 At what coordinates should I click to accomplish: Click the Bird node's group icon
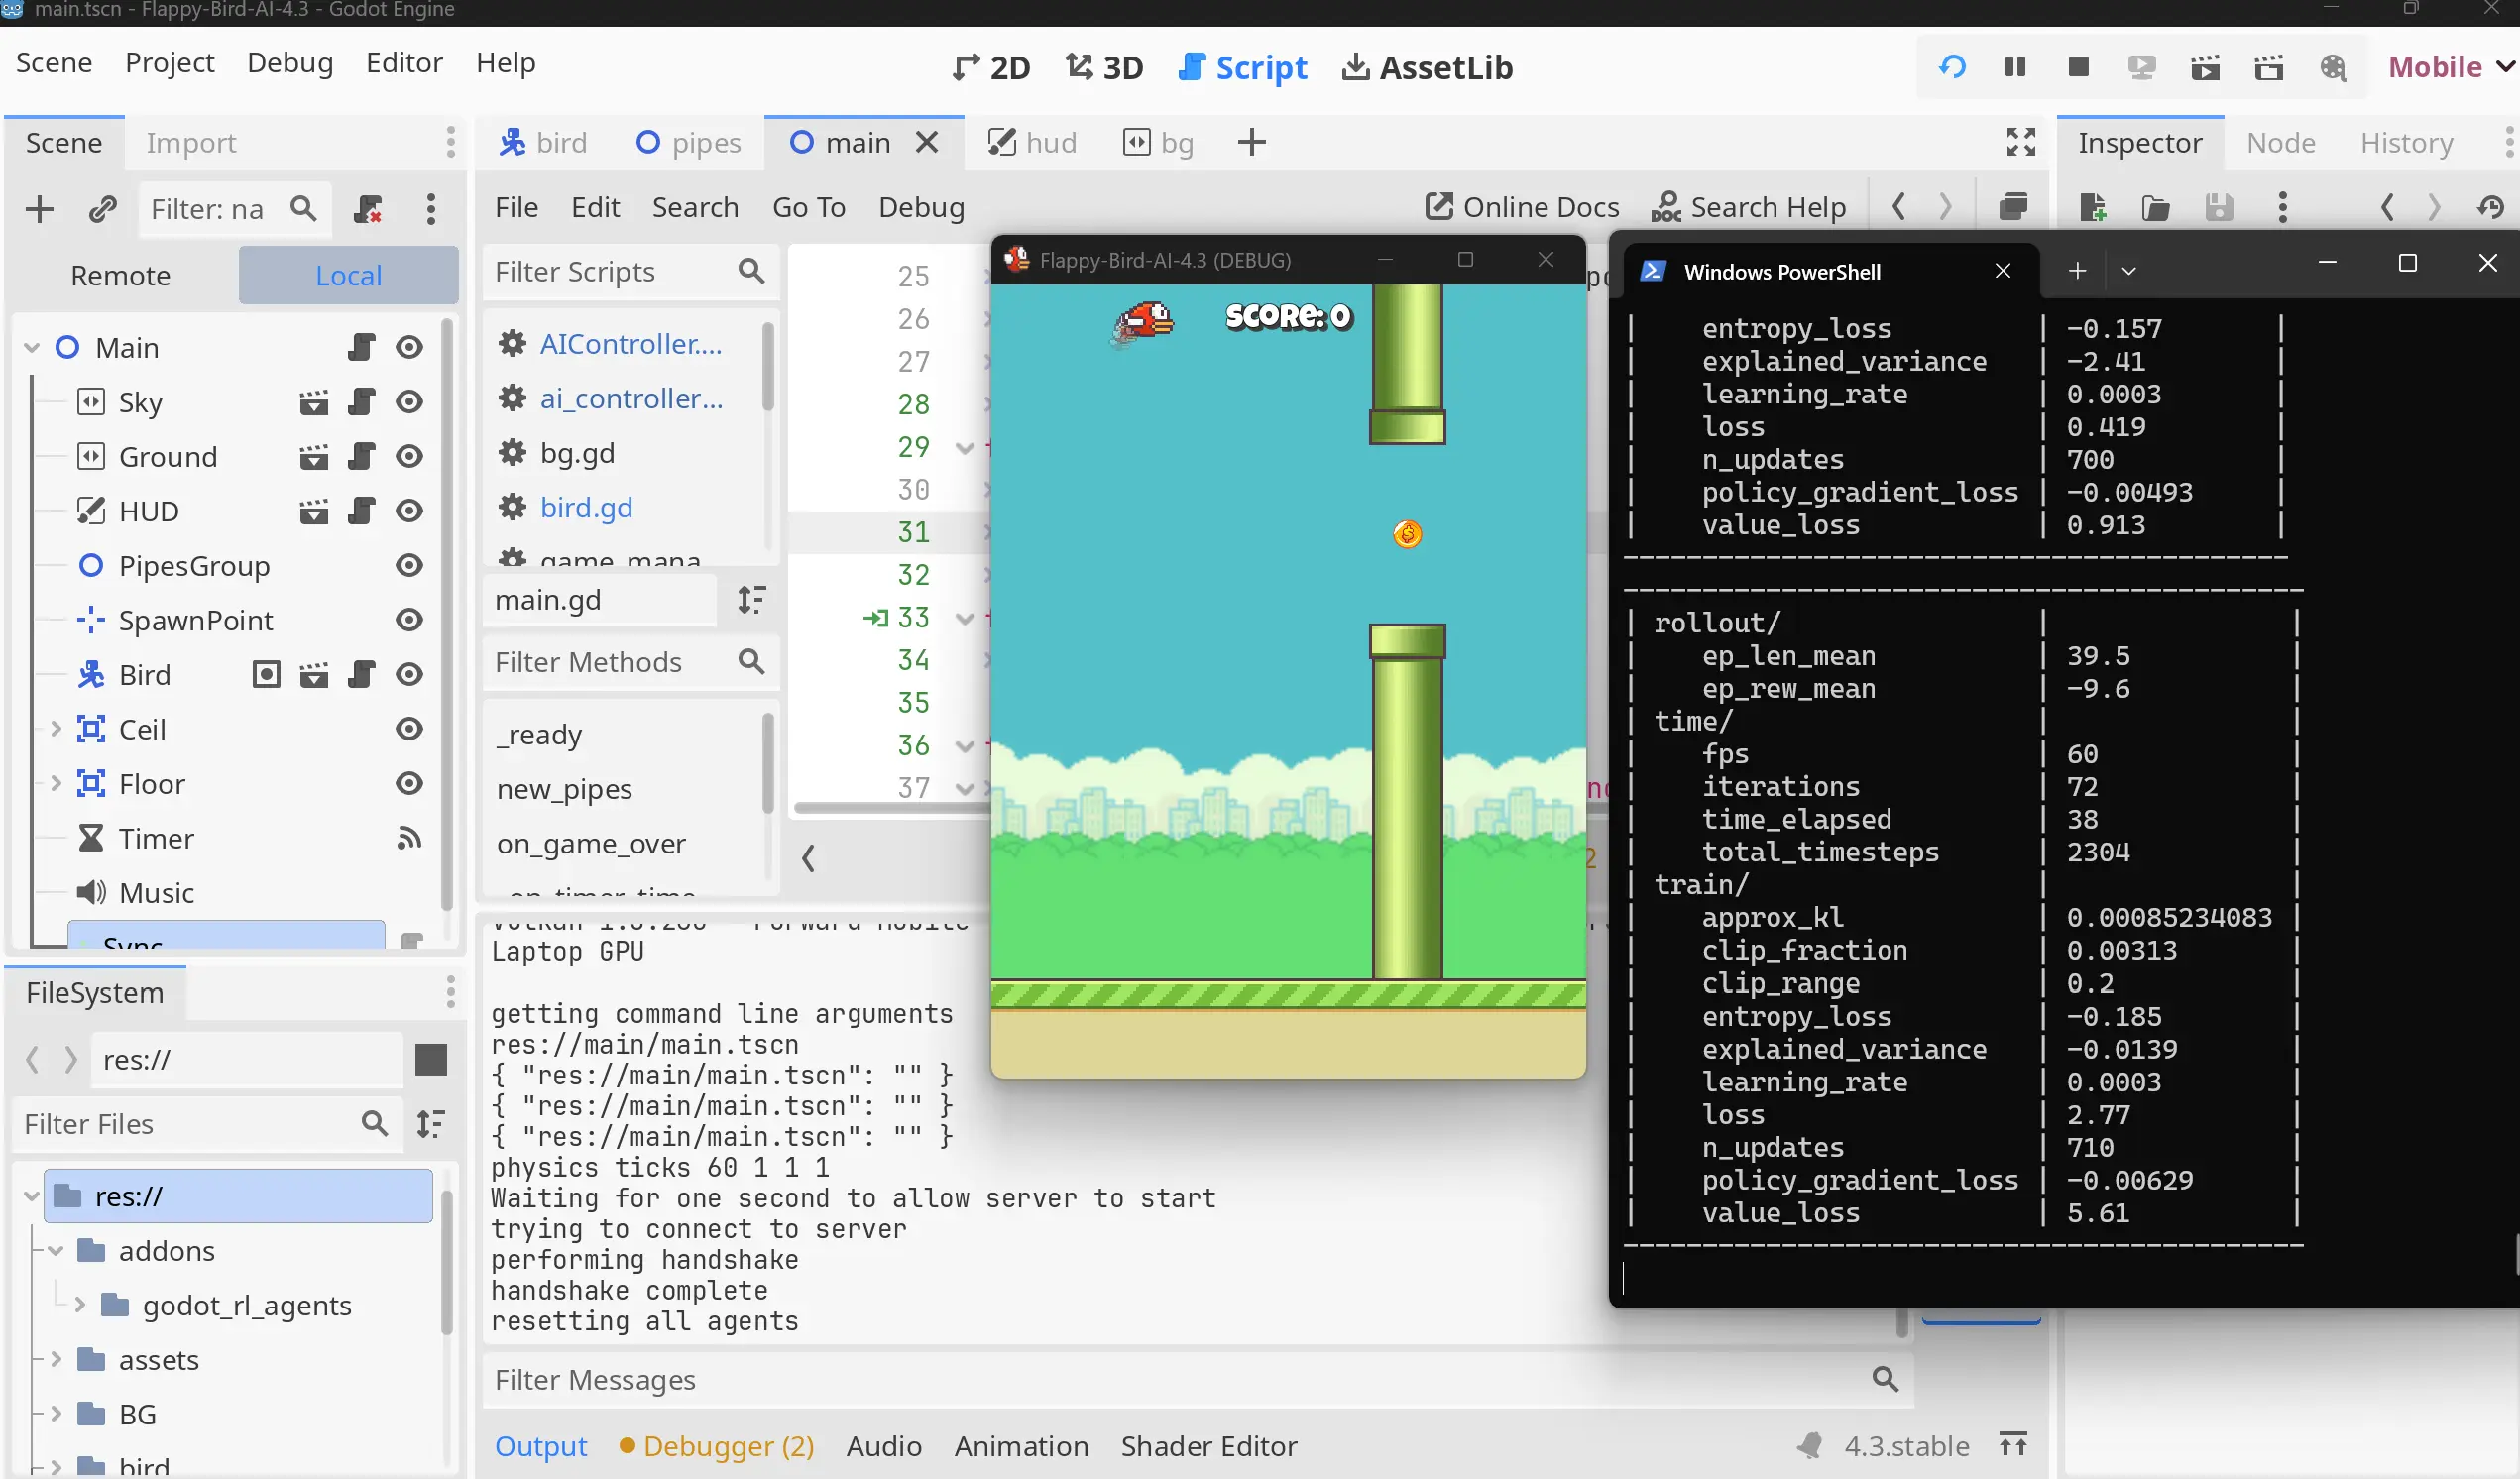(x=266, y=675)
